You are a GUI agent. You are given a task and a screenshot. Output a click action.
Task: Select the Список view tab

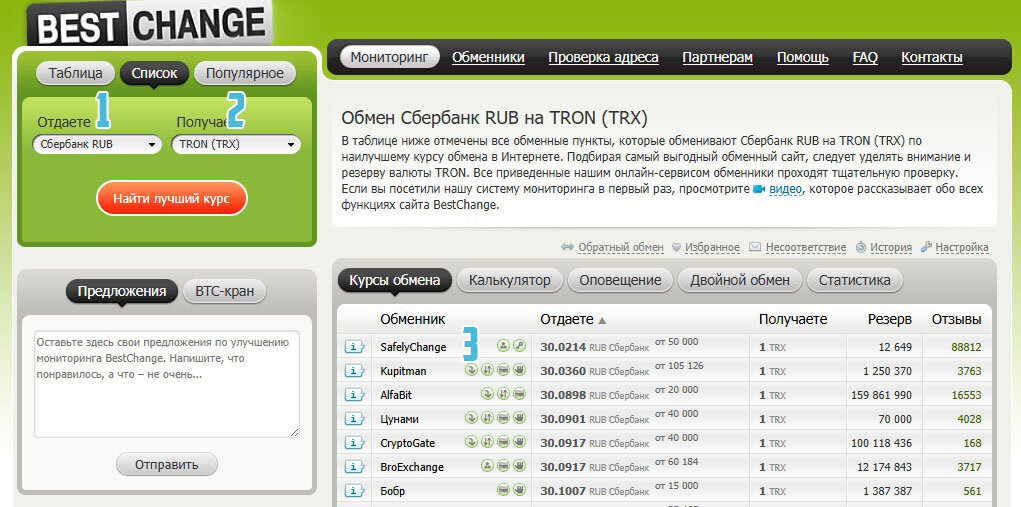154,73
